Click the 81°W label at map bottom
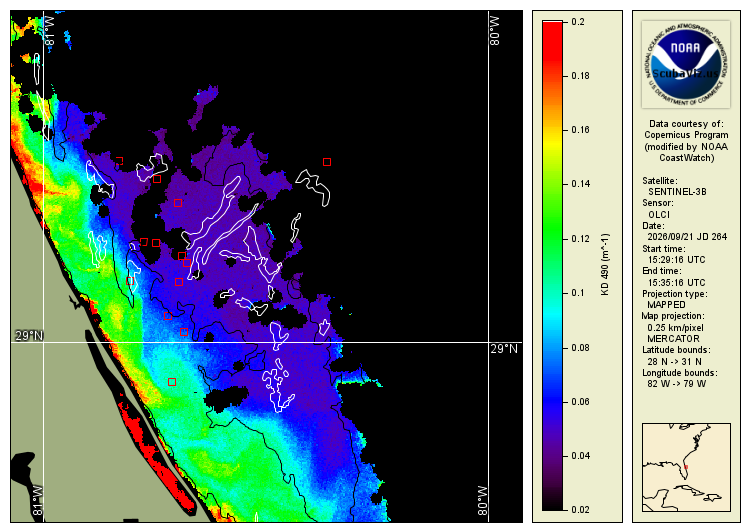Screen dimensions: 750x532 pos(38,501)
